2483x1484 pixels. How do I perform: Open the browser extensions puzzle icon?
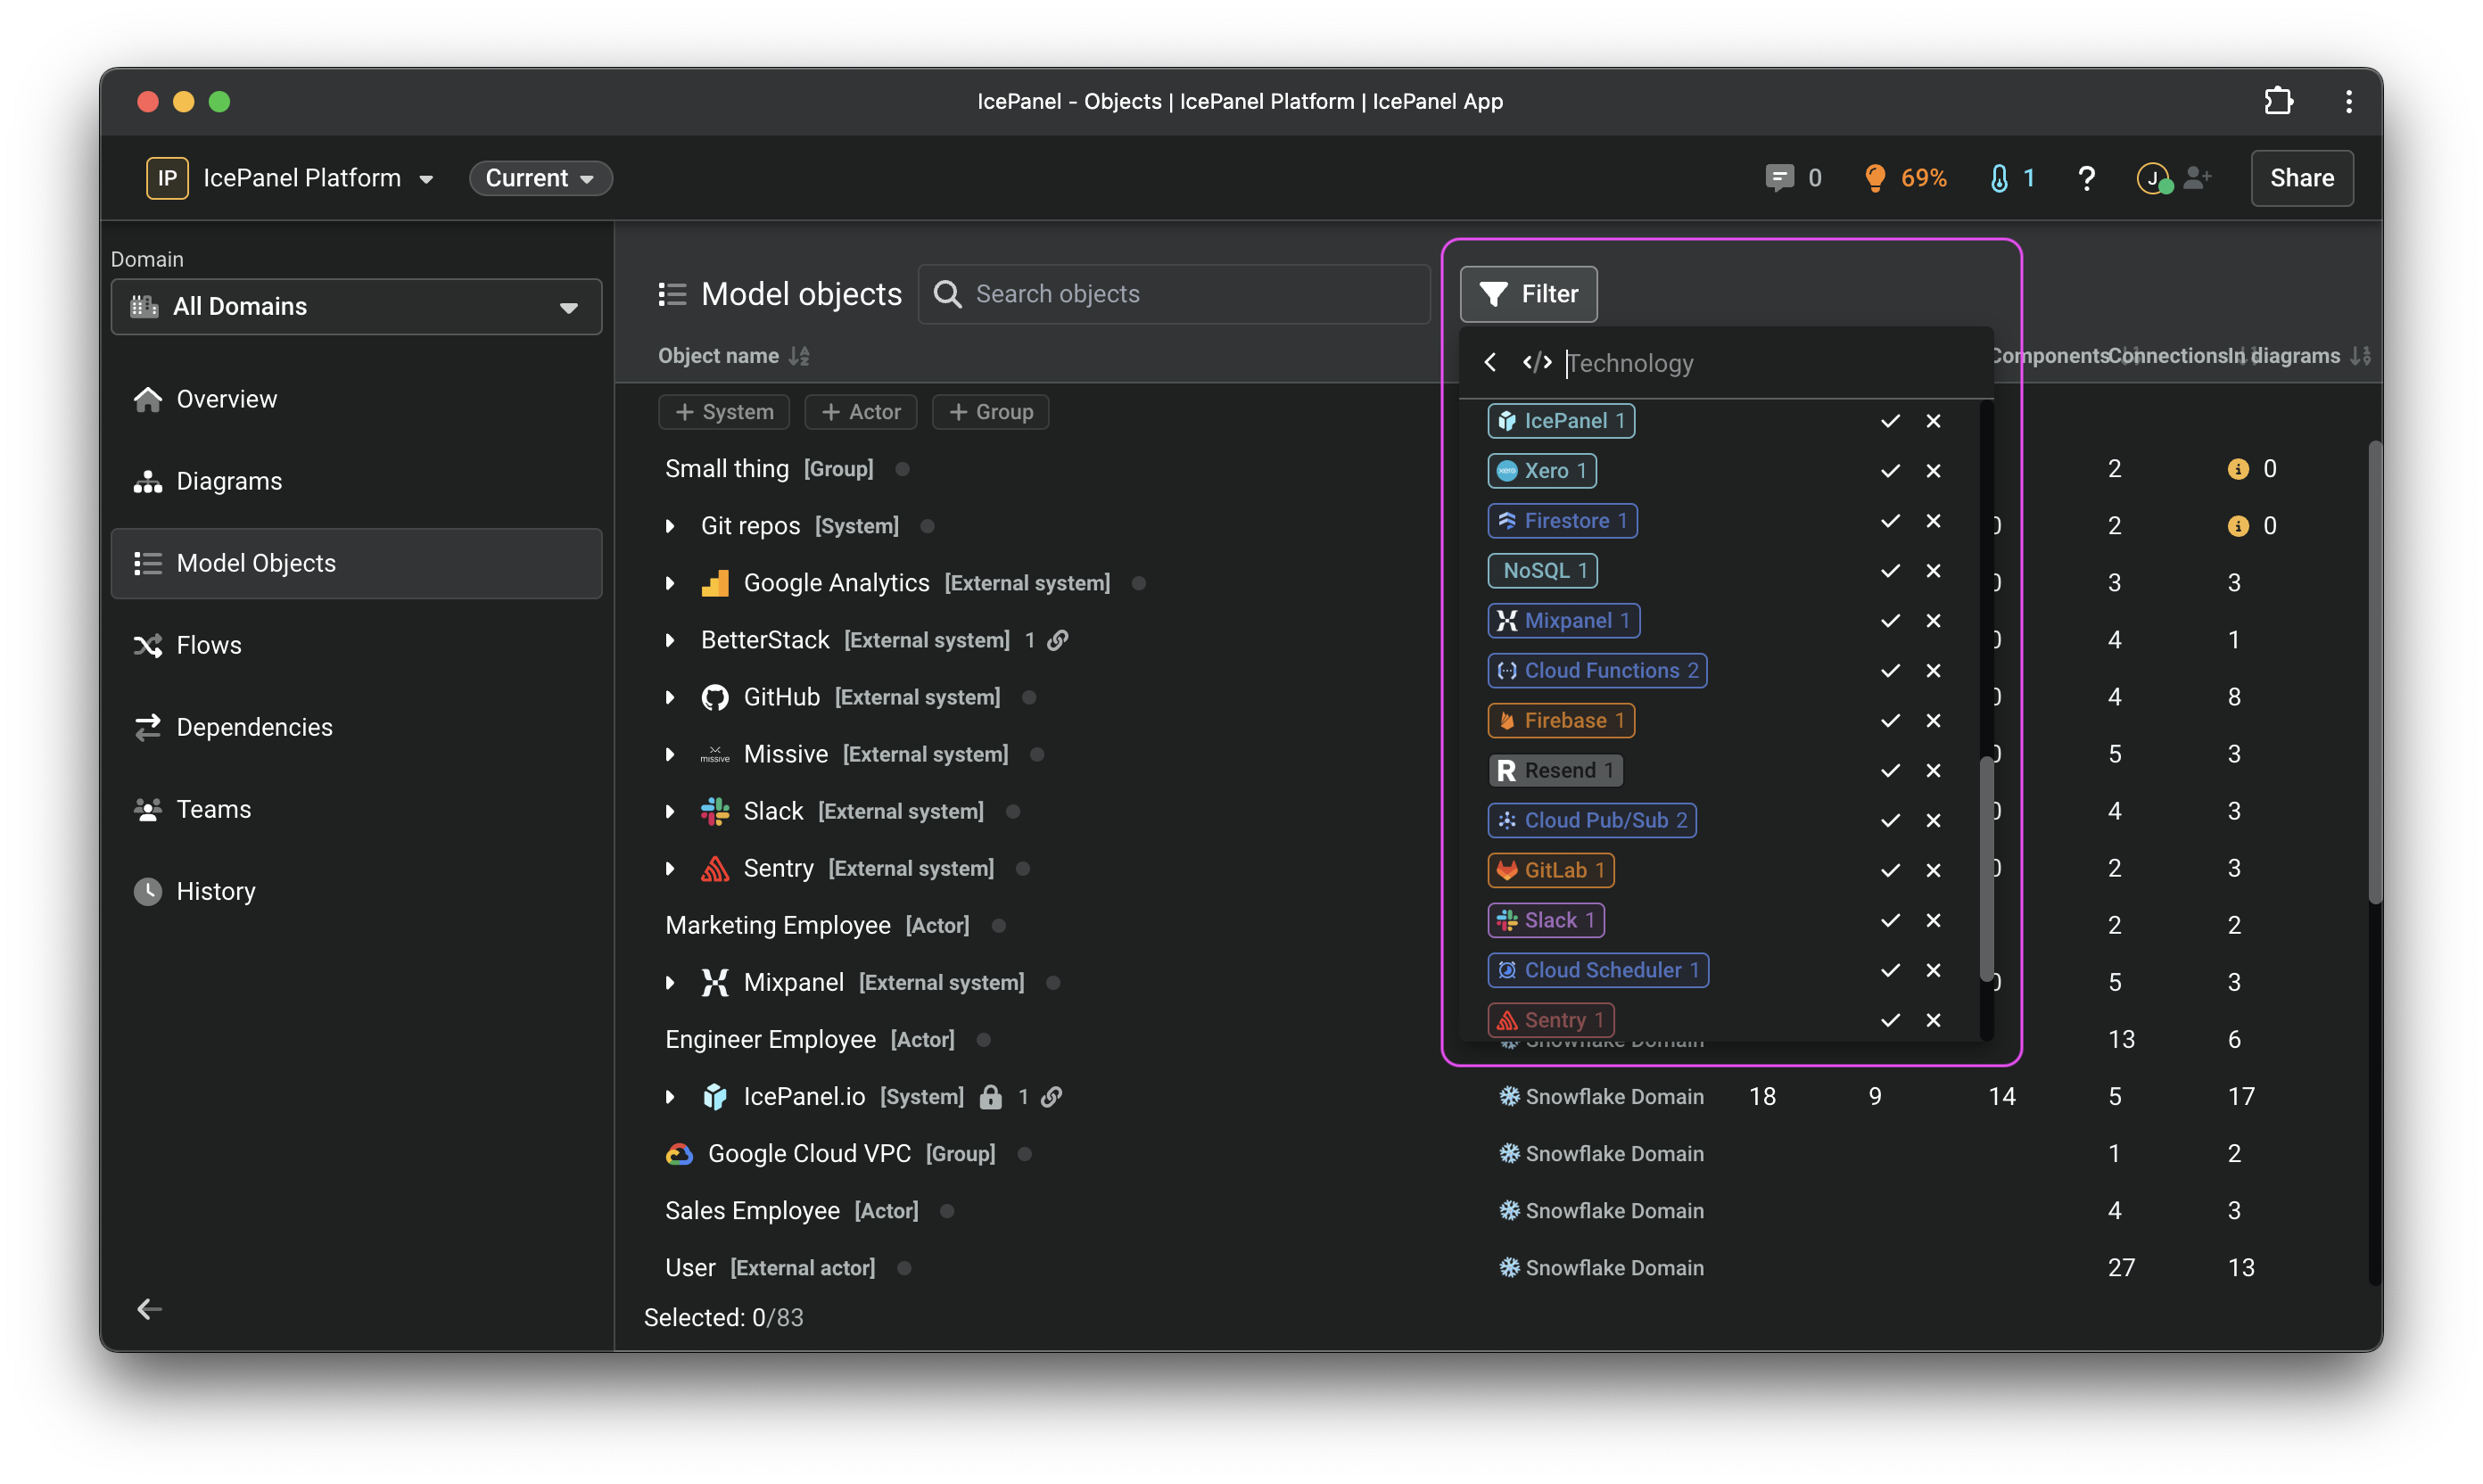click(x=2278, y=101)
